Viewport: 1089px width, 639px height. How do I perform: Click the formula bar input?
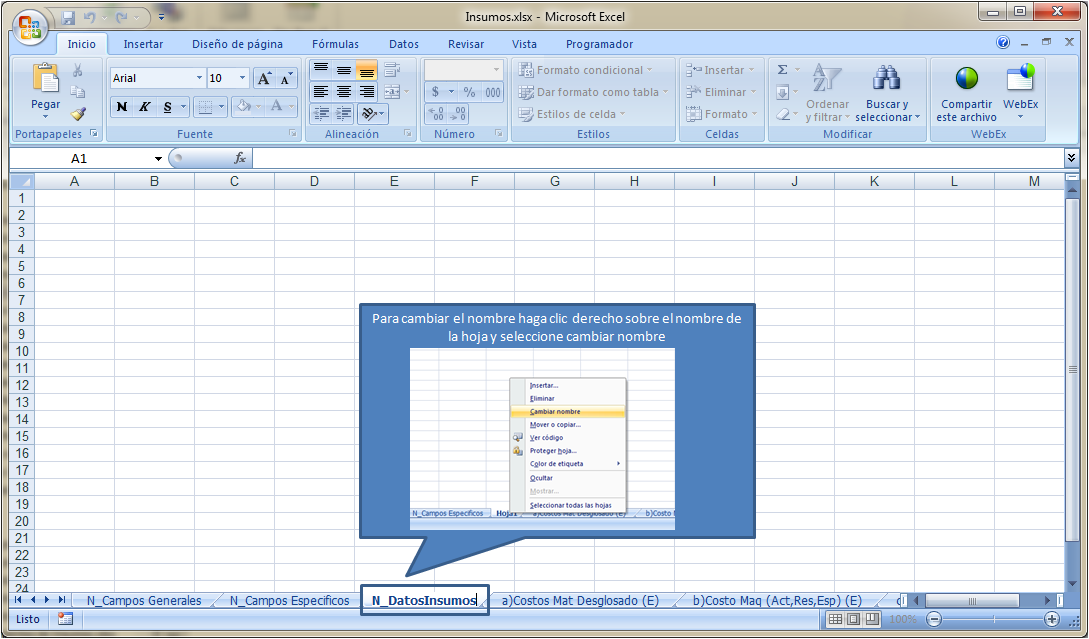click(x=658, y=159)
